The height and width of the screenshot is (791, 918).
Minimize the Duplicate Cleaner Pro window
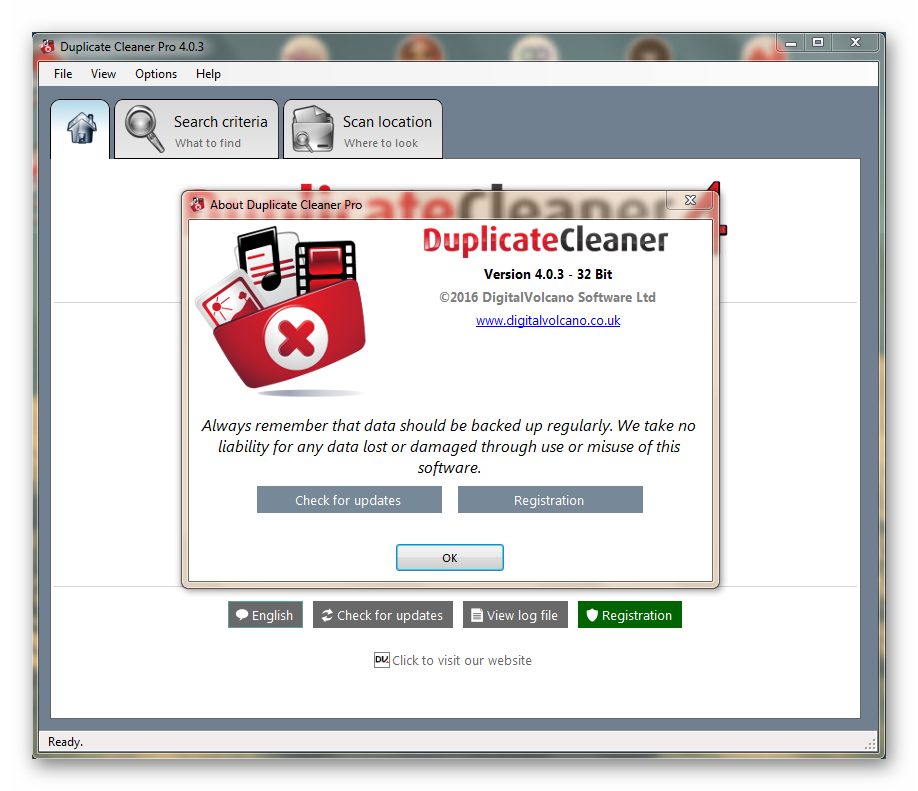click(x=791, y=43)
